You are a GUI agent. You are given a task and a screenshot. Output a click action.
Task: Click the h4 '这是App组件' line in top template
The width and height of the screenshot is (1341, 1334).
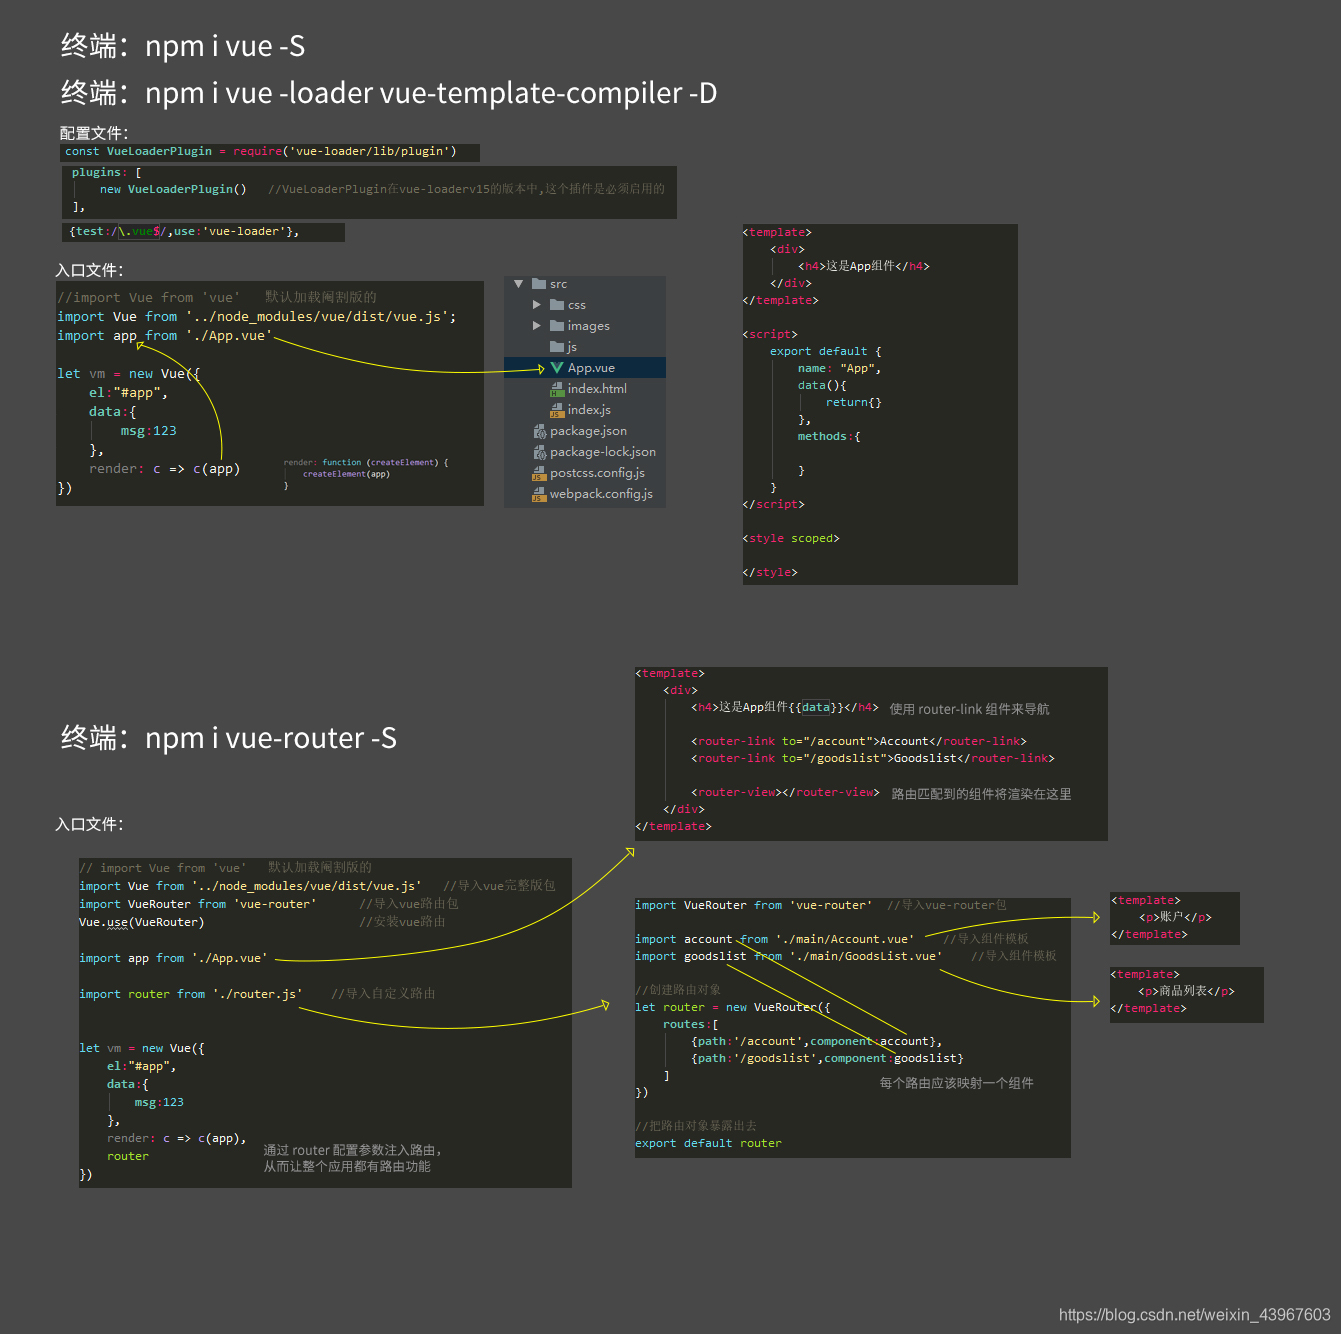pyautogui.click(x=864, y=266)
